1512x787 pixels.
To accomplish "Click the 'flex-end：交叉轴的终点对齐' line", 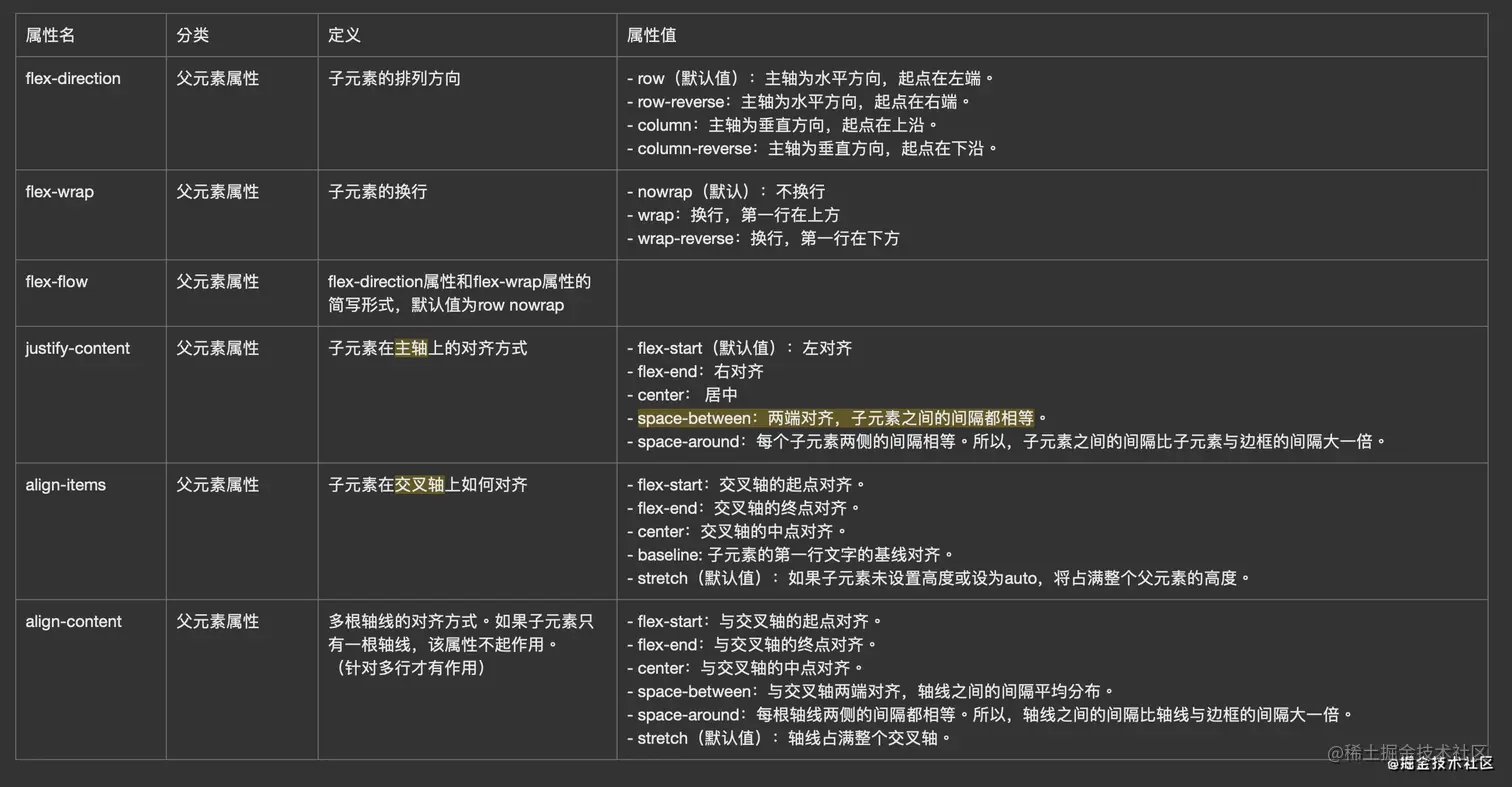I will [x=743, y=508].
